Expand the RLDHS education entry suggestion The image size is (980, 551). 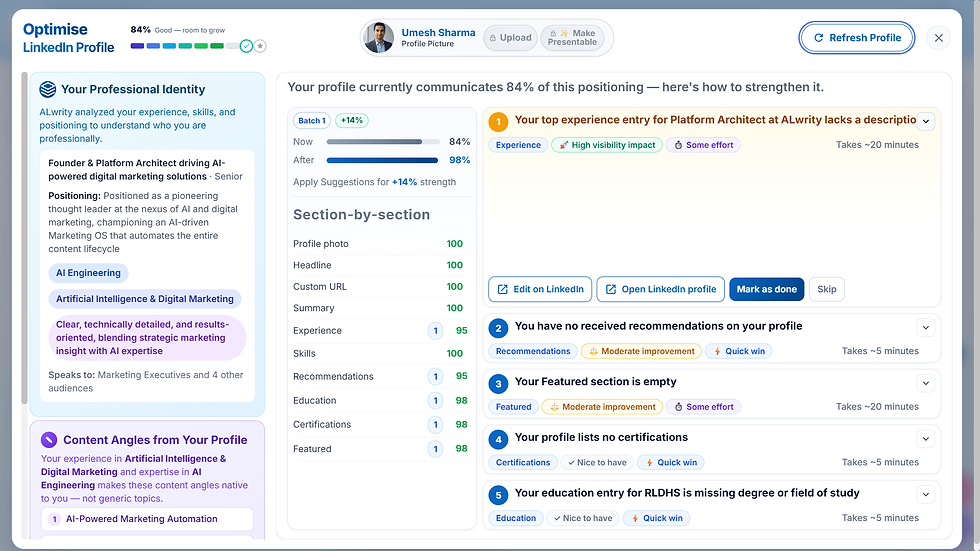click(x=926, y=494)
